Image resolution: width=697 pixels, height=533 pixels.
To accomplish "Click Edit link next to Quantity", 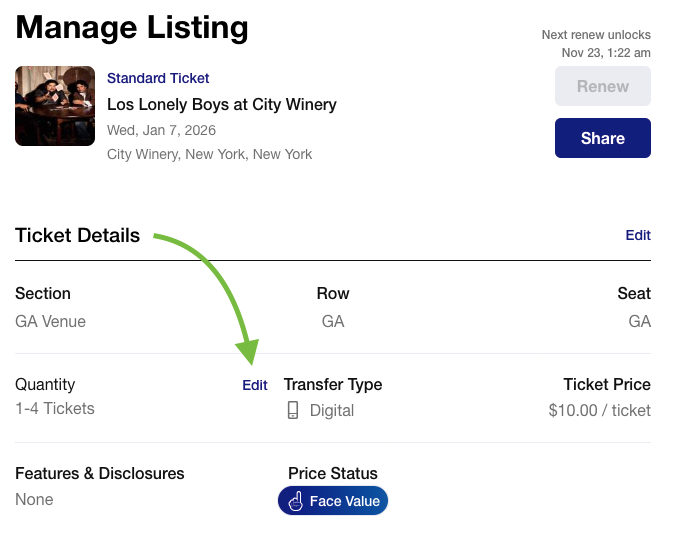I will [255, 385].
